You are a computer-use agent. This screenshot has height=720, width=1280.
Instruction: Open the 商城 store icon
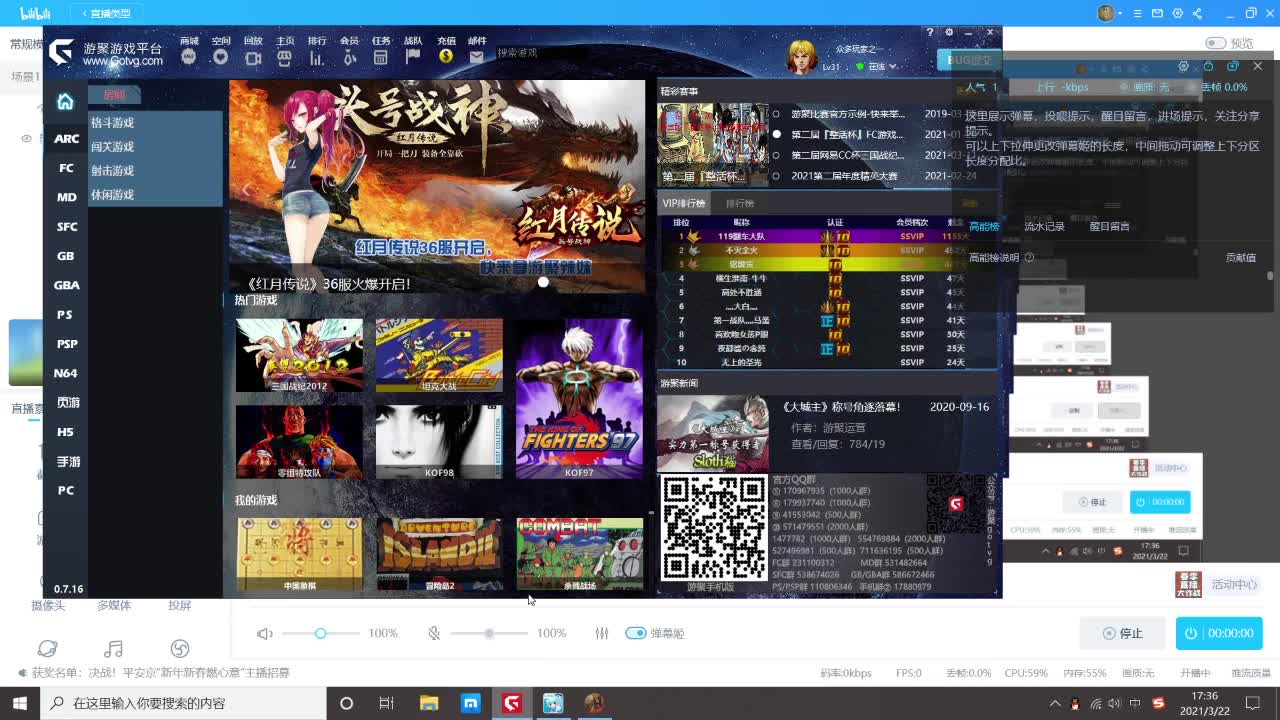tap(189, 57)
